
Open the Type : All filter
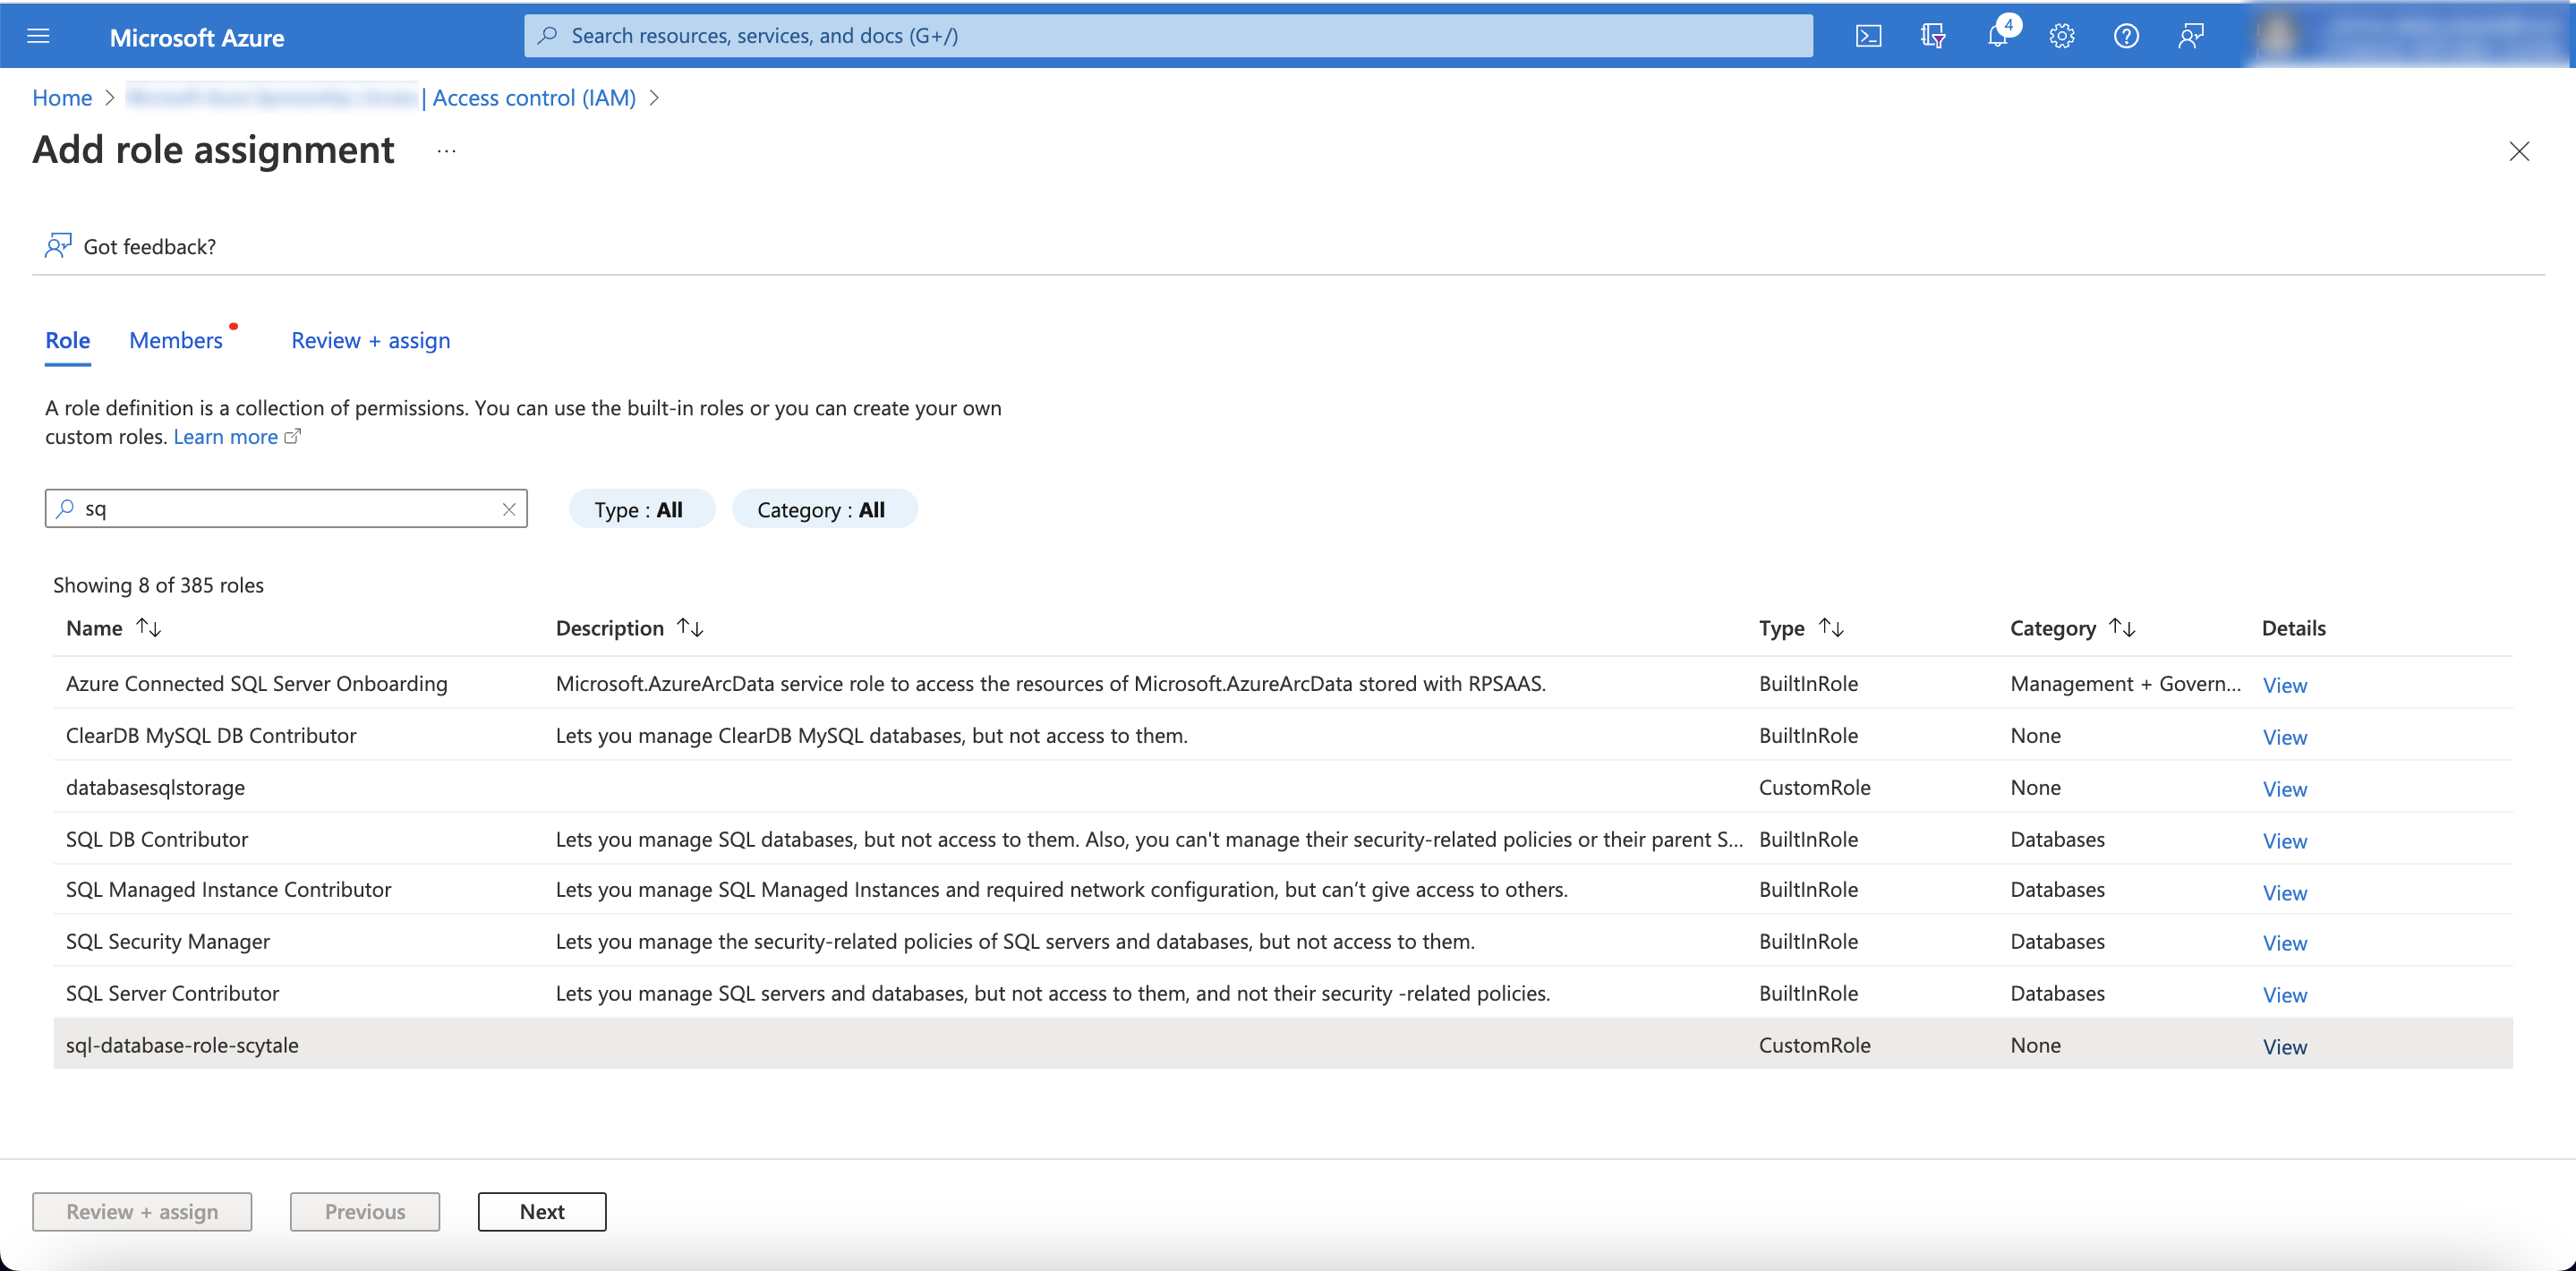(x=640, y=509)
